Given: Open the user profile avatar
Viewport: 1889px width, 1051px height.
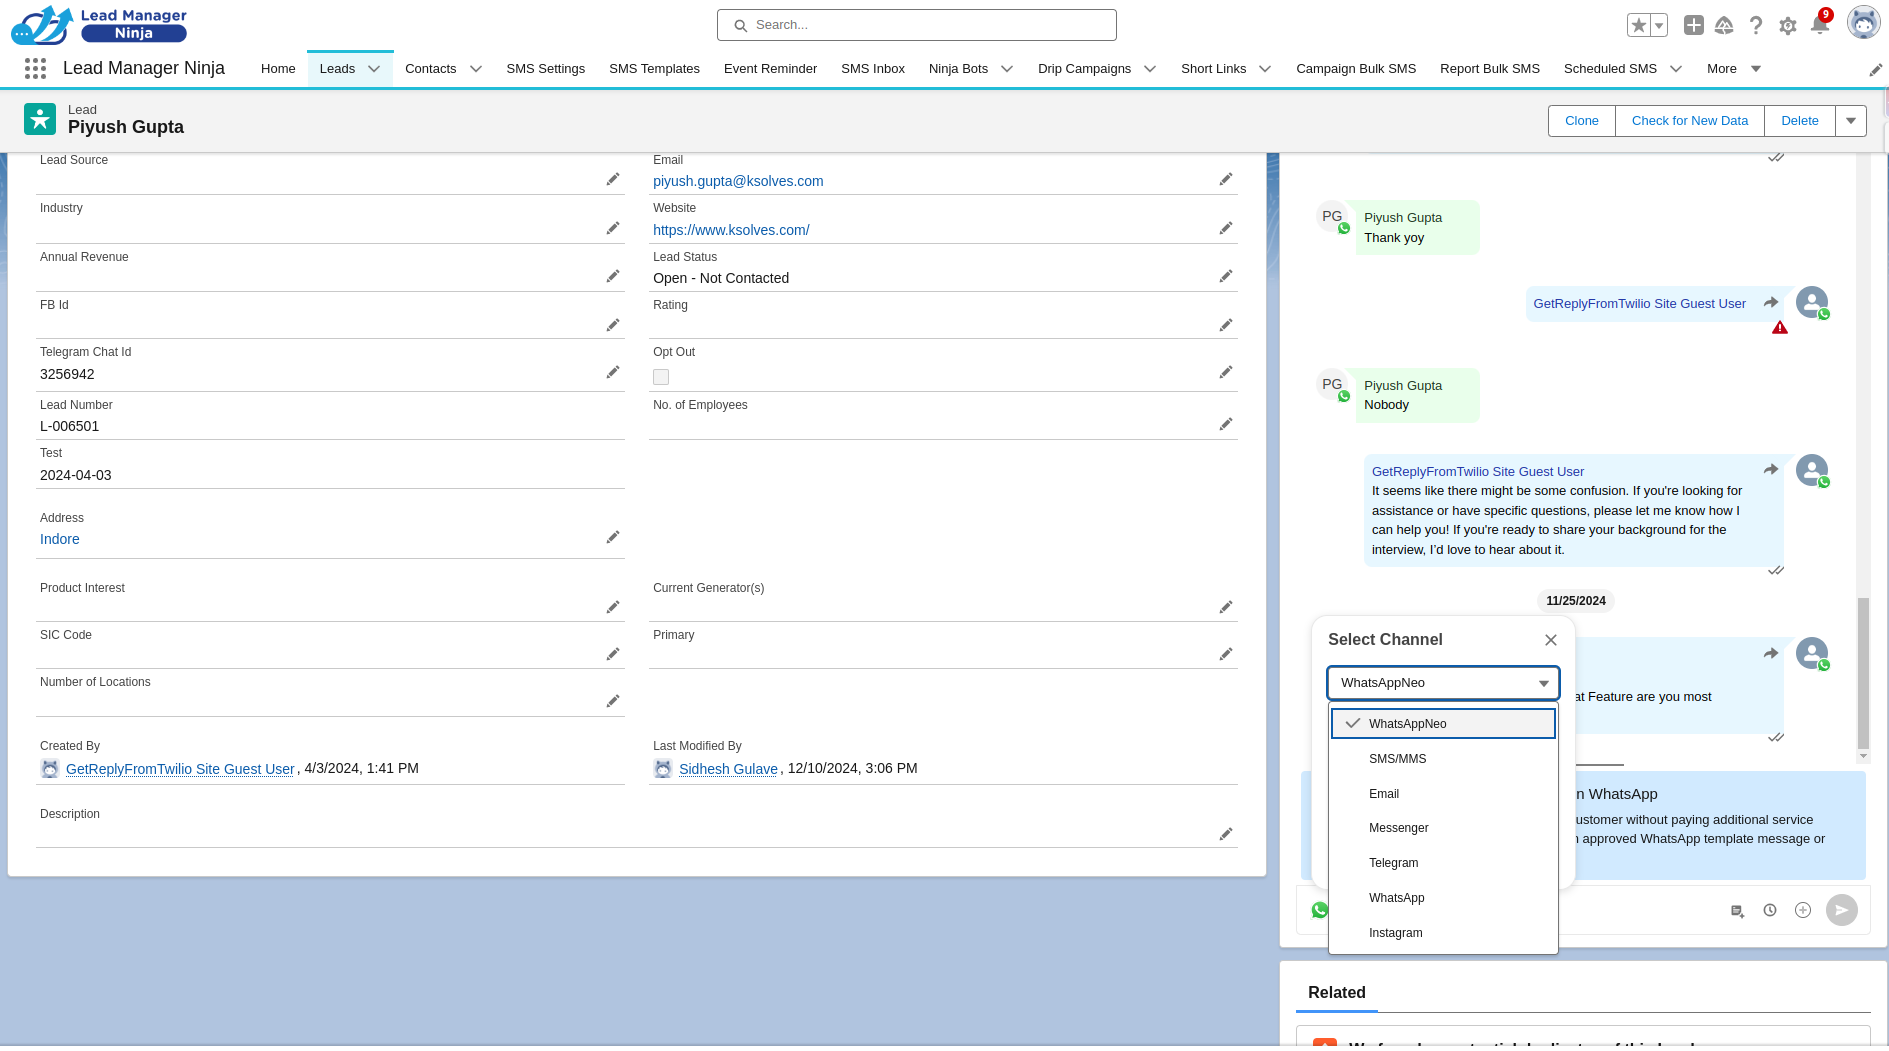Looking at the screenshot, I should 1863,22.
